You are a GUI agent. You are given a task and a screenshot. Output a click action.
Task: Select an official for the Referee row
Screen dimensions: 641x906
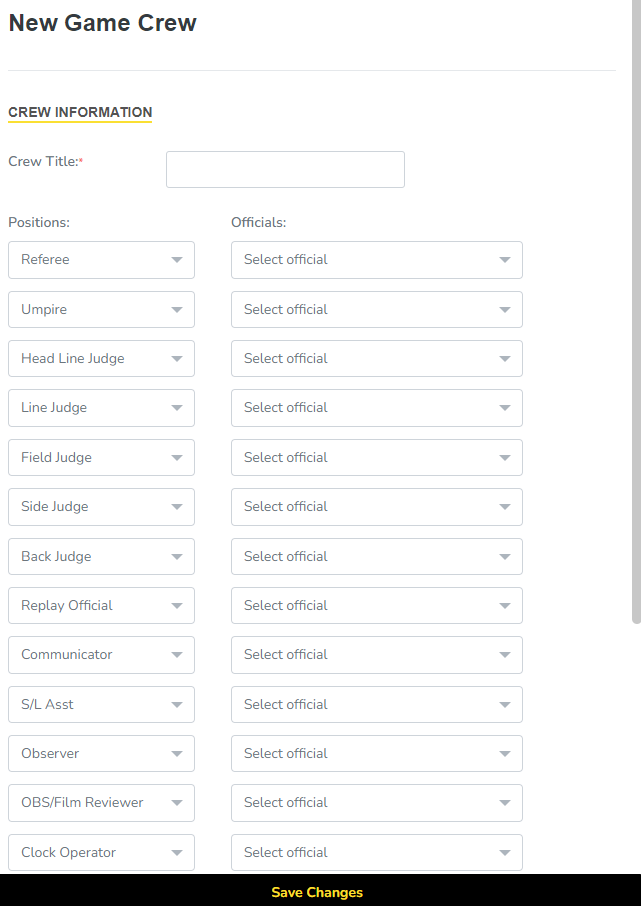click(x=376, y=260)
